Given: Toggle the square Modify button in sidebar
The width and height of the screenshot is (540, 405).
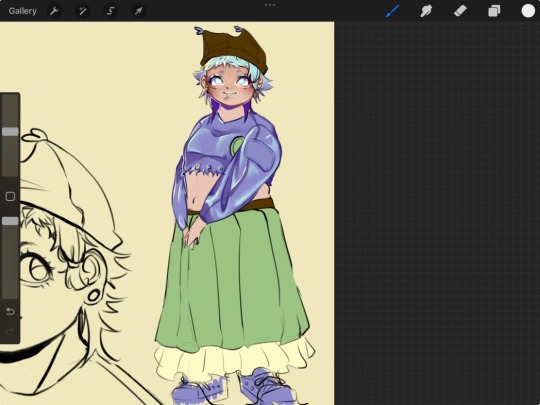Looking at the screenshot, I should pos(10,196).
